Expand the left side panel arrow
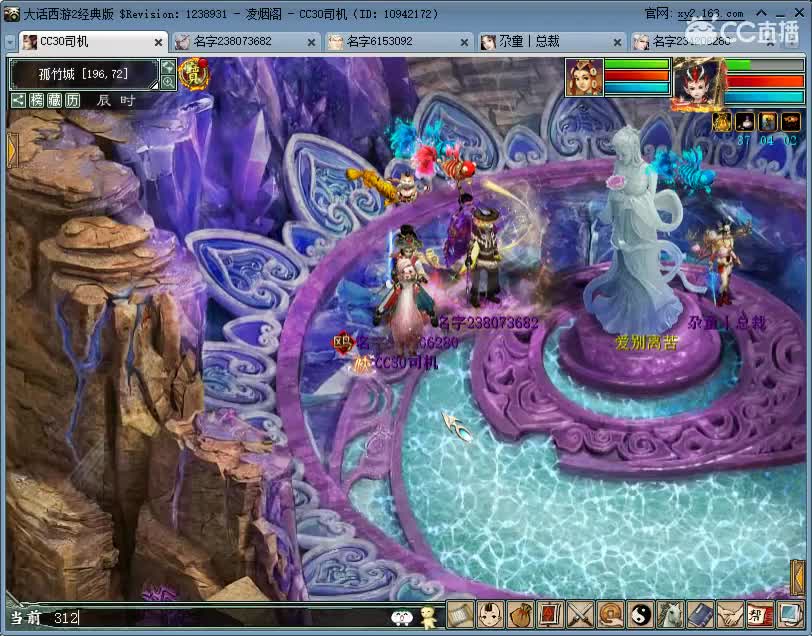This screenshot has width=812, height=636. tap(12, 150)
